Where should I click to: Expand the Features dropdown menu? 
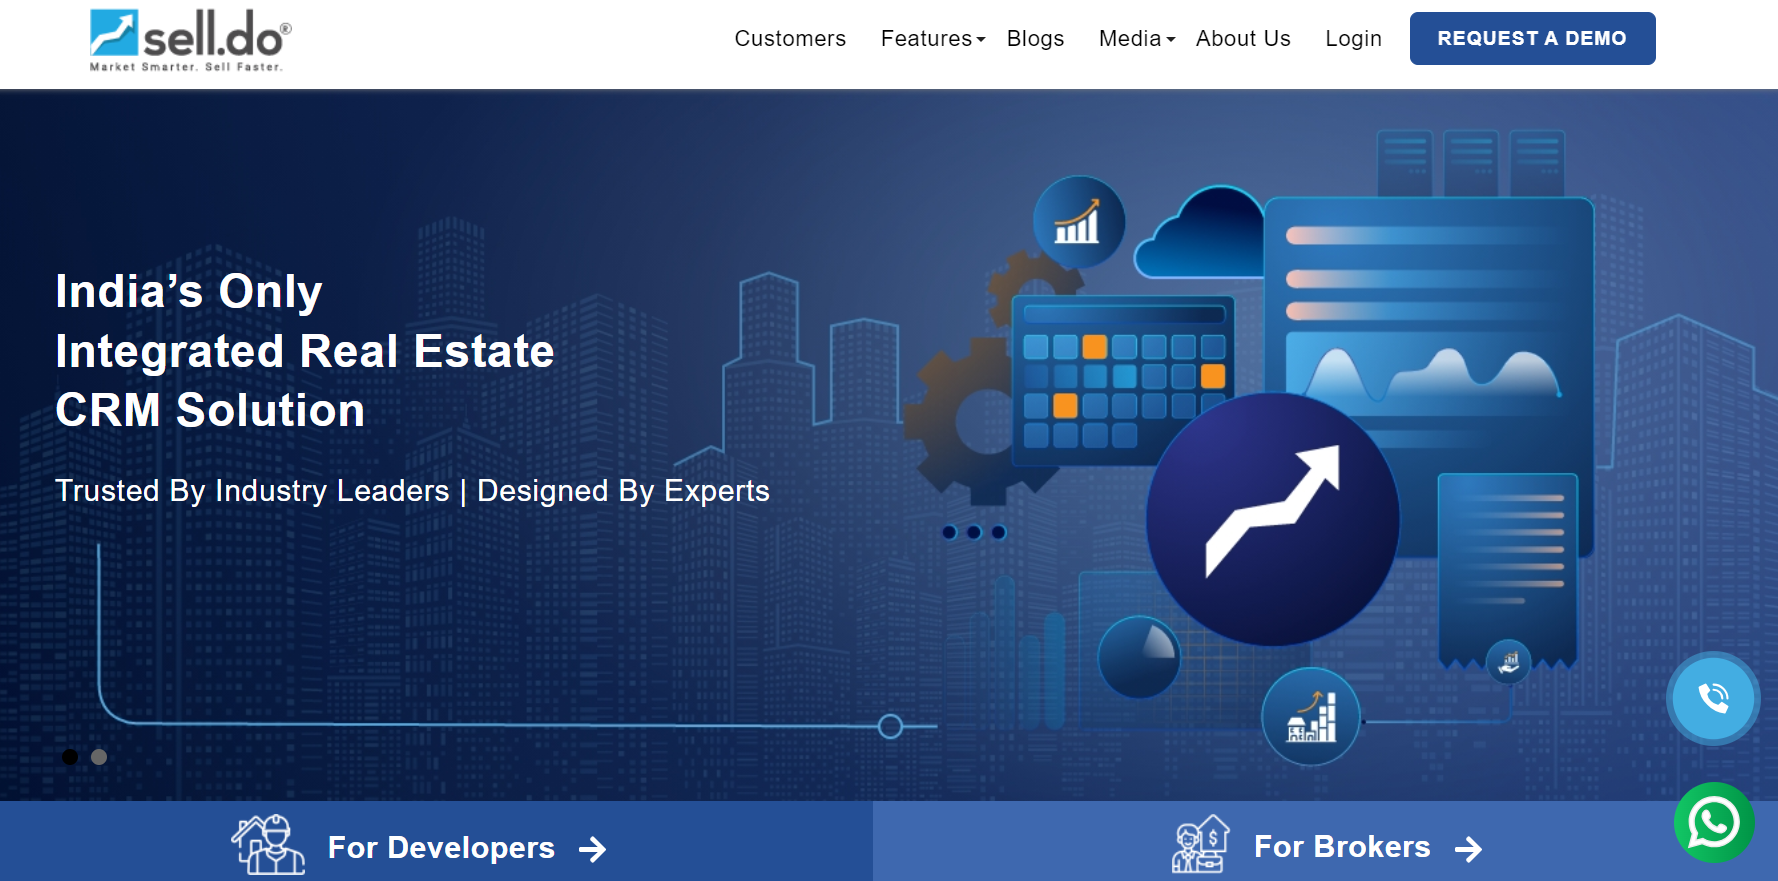[933, 38]
